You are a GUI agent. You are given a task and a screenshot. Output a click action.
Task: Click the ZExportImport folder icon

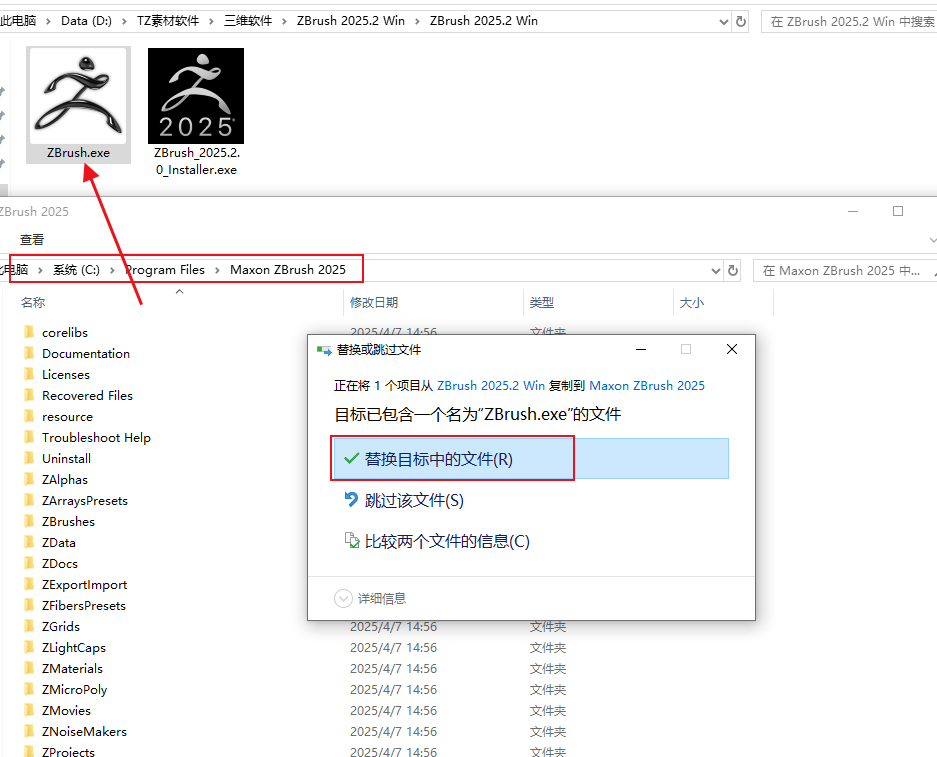coord(29,584)
